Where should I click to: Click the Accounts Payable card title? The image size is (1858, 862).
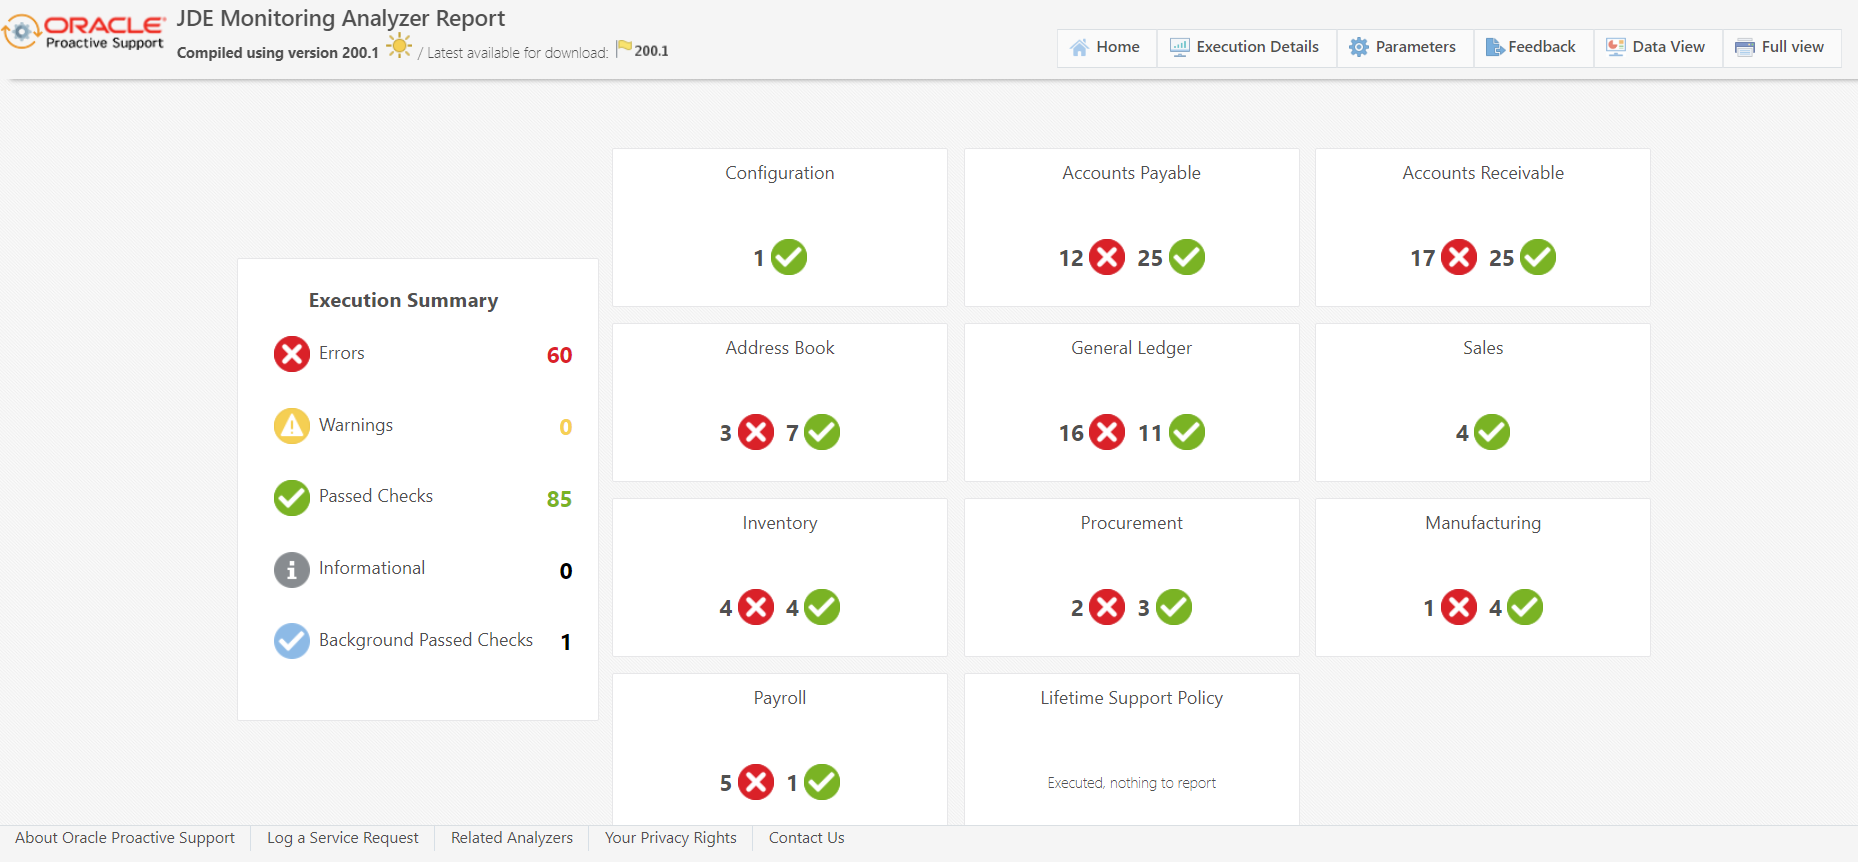(1132, 173)
